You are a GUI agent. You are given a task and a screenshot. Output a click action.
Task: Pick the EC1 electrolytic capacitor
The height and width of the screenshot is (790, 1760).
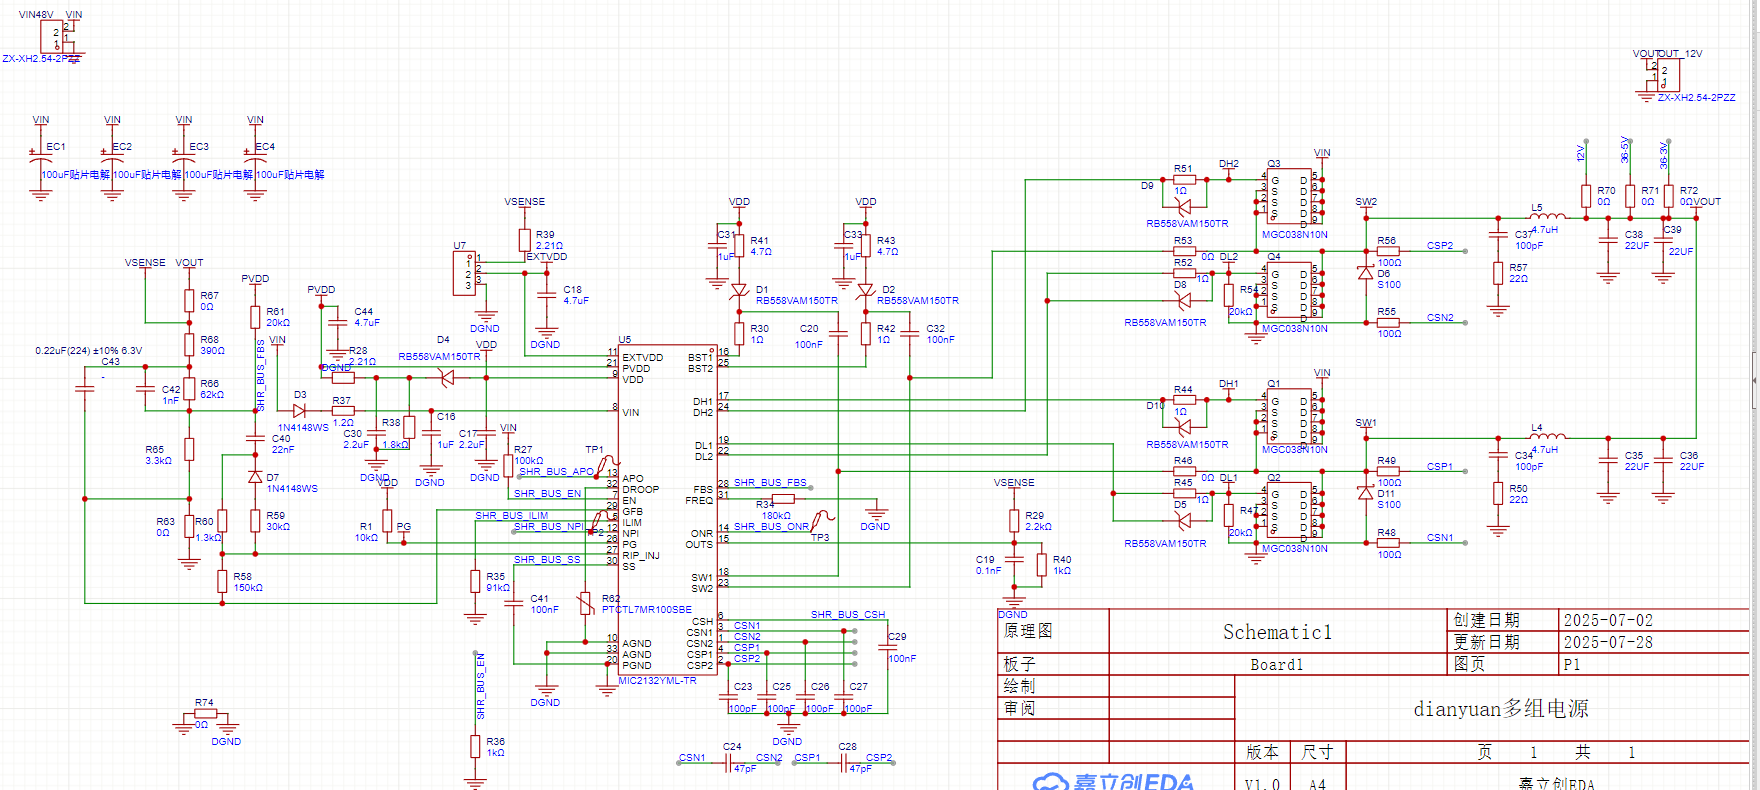coord(40,159)
